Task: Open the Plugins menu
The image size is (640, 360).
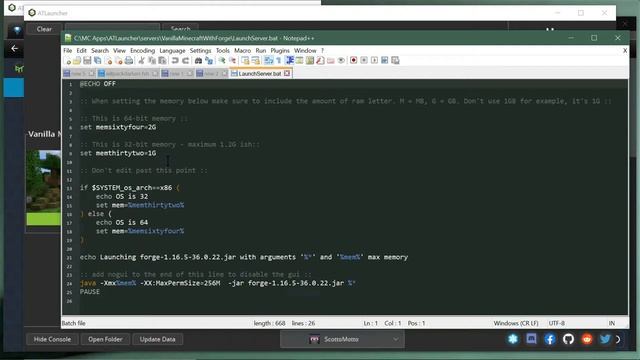Action: pyautogui.click(x=280, y=50)
